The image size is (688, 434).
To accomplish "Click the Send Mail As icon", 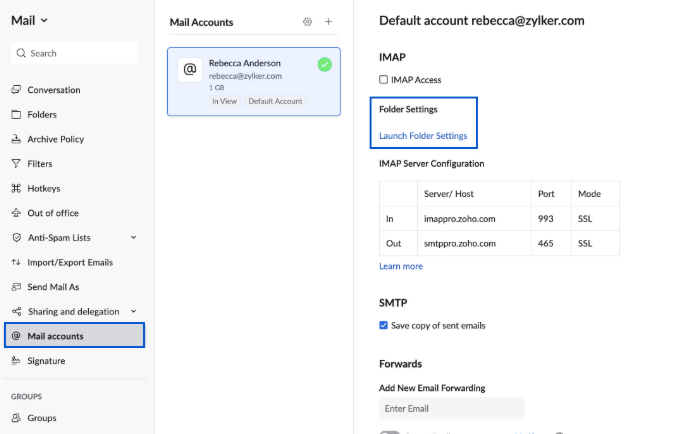I will [16, 287].
